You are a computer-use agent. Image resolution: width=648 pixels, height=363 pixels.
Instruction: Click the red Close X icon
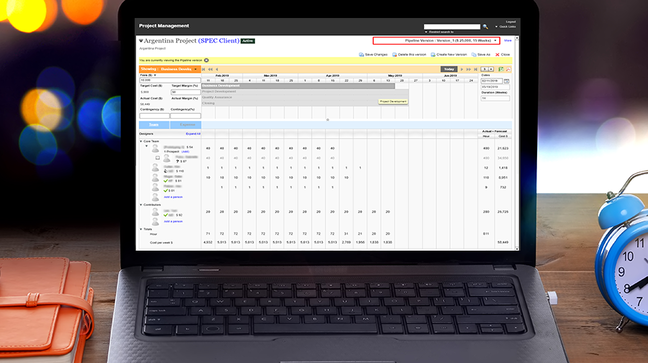tap(497, 55)
